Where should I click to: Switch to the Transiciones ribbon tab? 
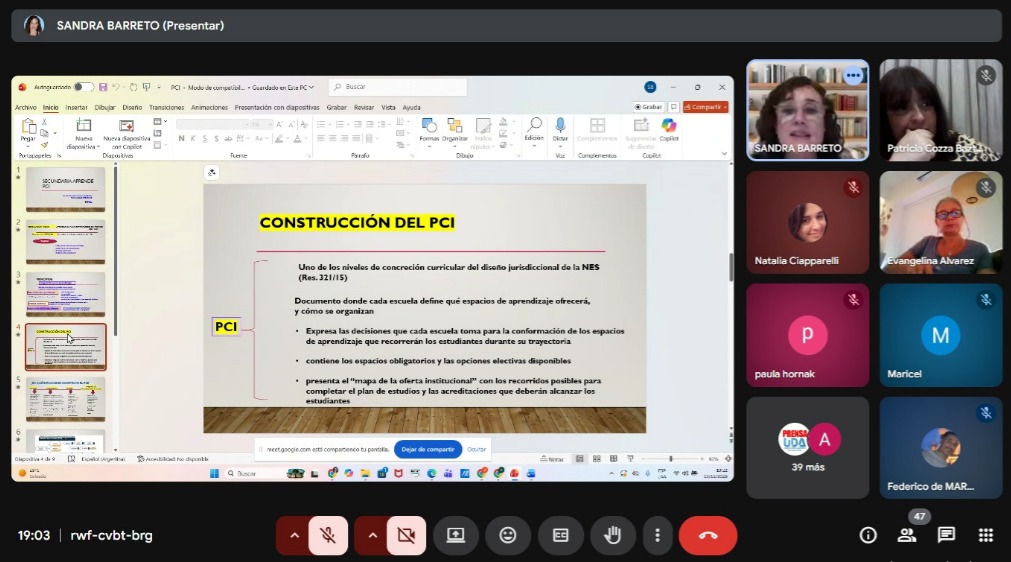166,107
